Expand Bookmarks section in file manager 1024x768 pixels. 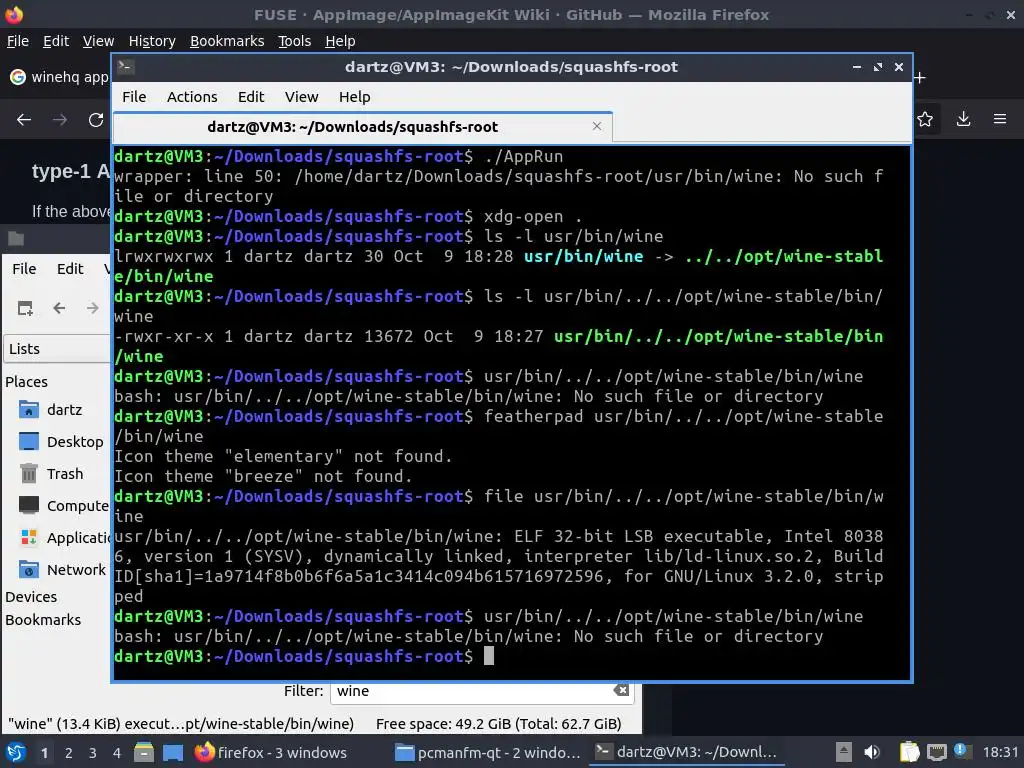43,620
